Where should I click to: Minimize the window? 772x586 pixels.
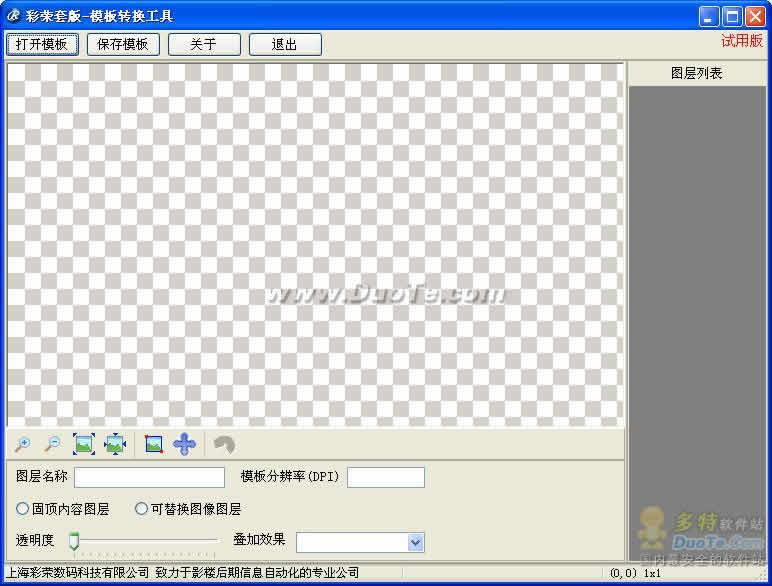(709, 17)
